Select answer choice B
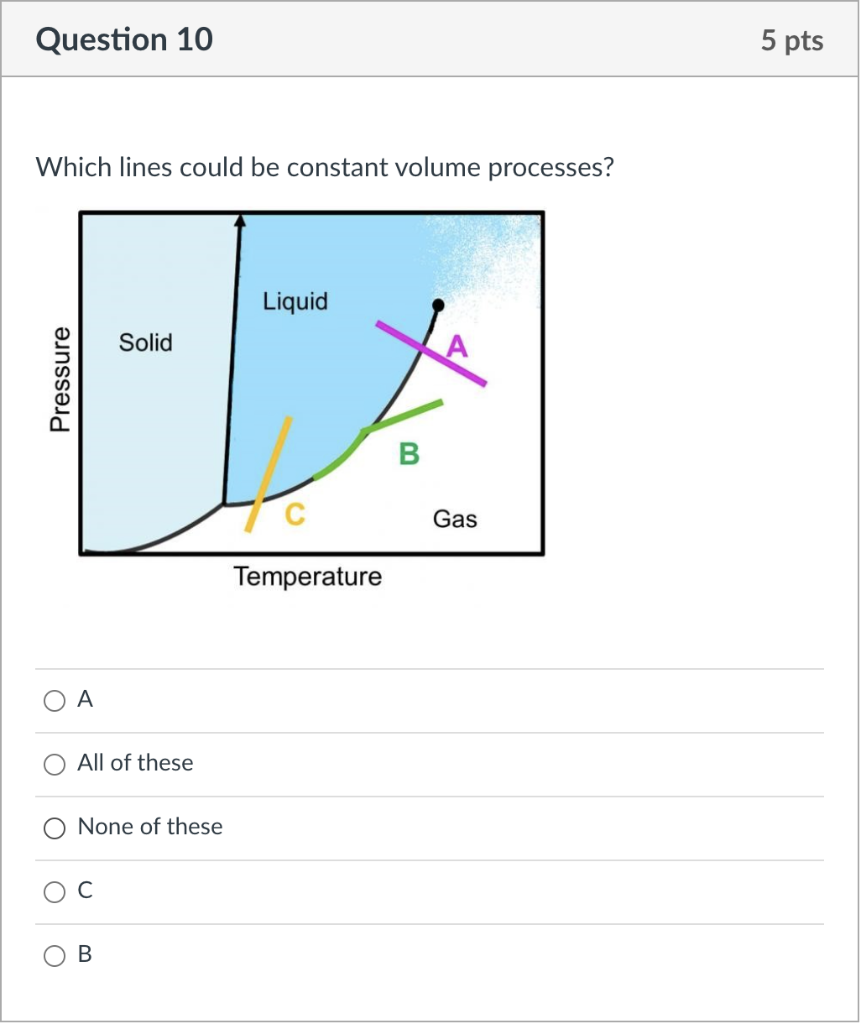 coord(54,955)
